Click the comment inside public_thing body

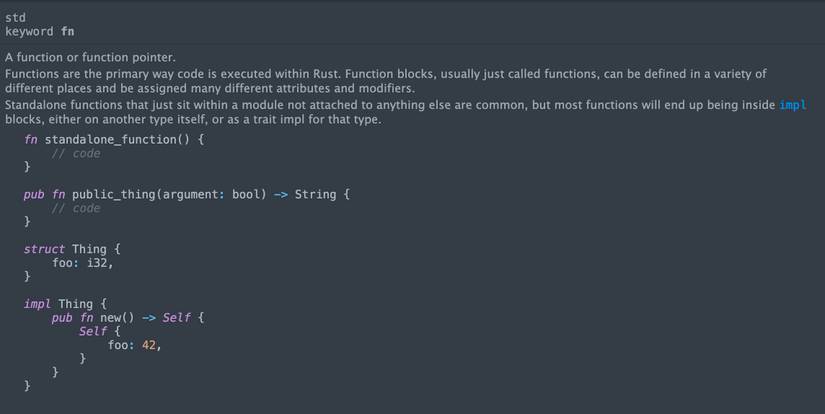point(76,208)
